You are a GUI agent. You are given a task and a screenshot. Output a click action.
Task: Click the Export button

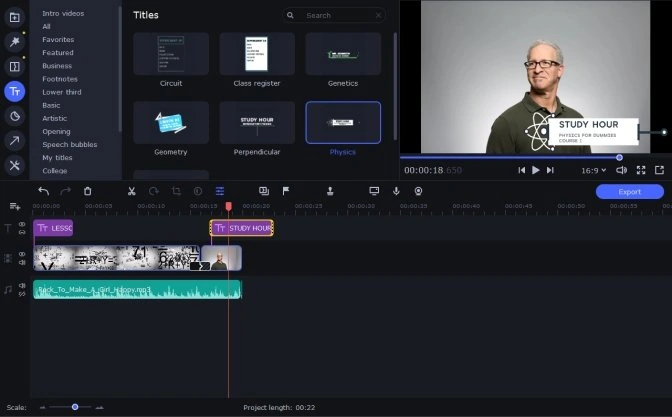coord(630,192)
